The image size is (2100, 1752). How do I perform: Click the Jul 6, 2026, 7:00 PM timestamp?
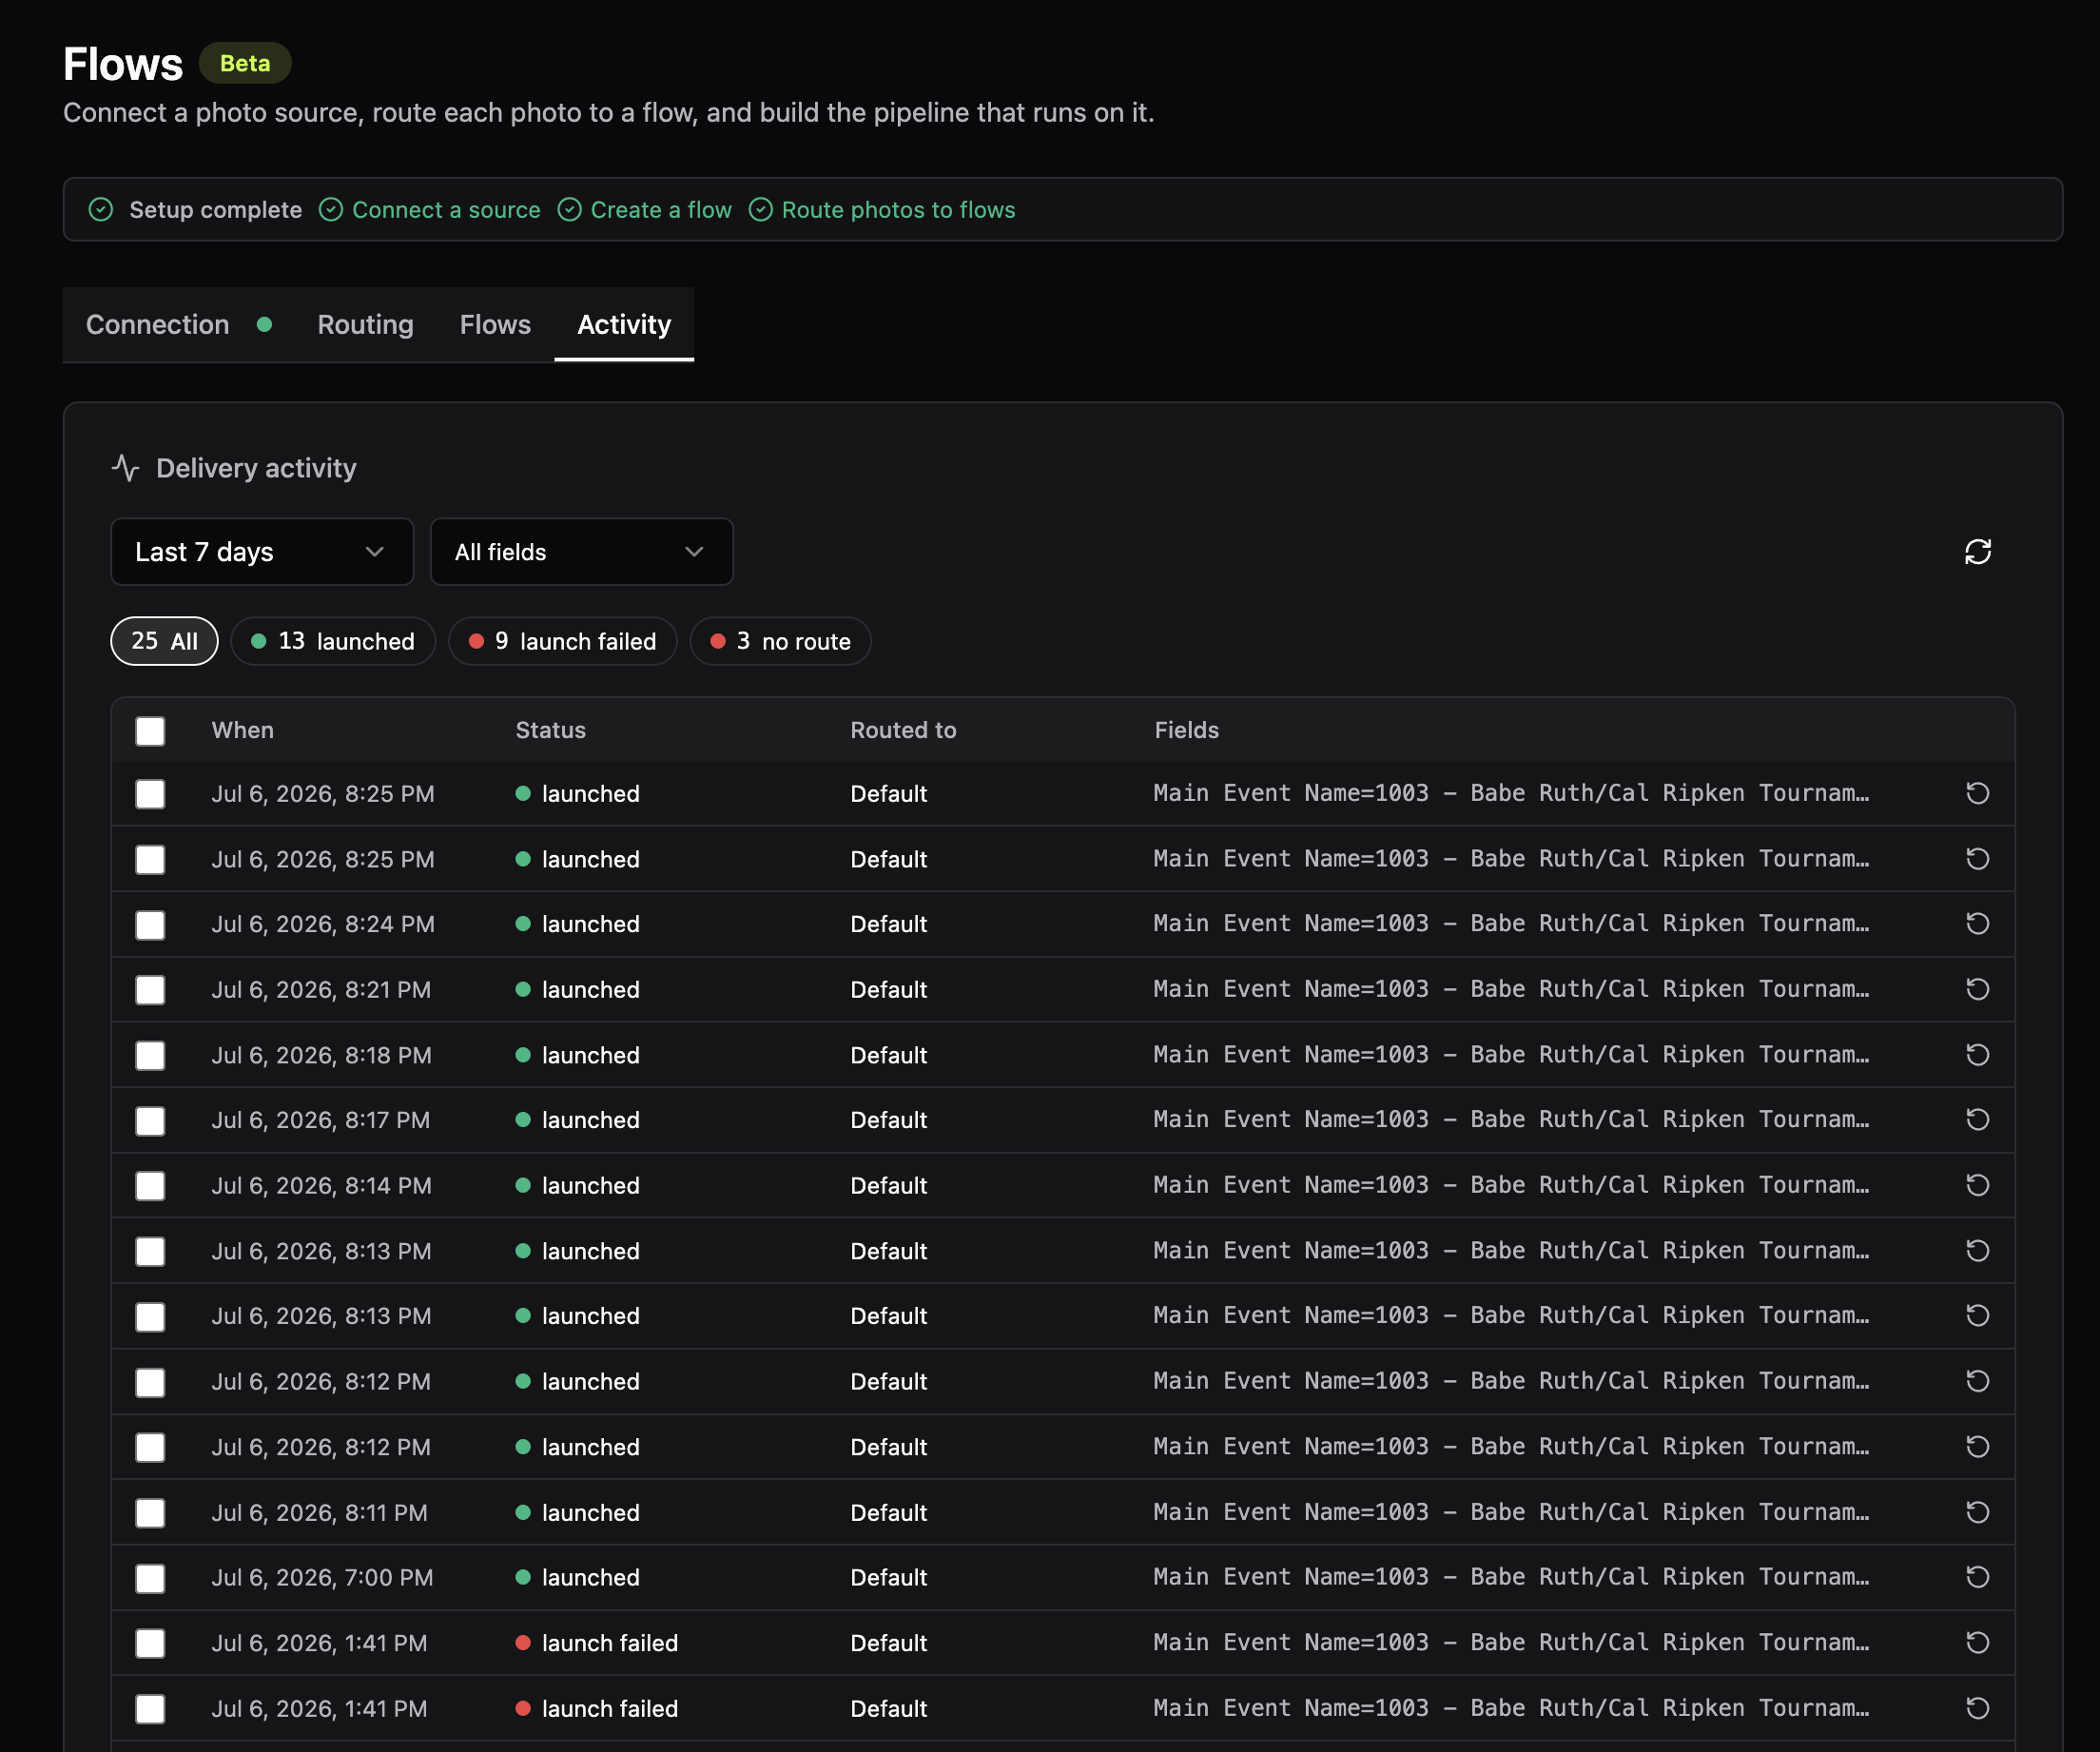click(322, 1577)
